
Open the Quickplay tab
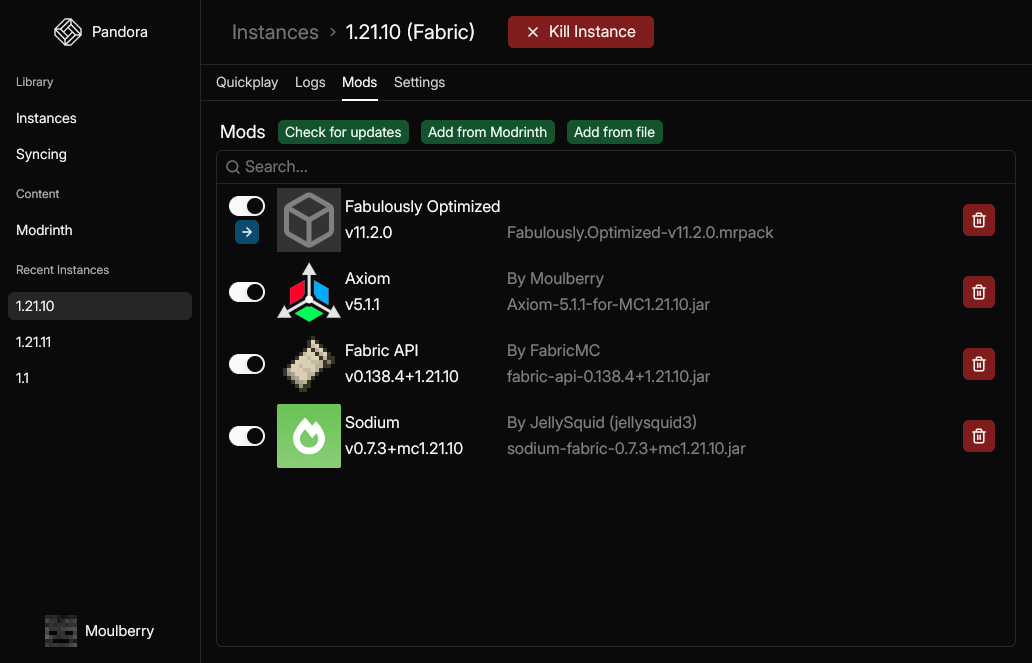pyautogui.click(x=247, y=82)
